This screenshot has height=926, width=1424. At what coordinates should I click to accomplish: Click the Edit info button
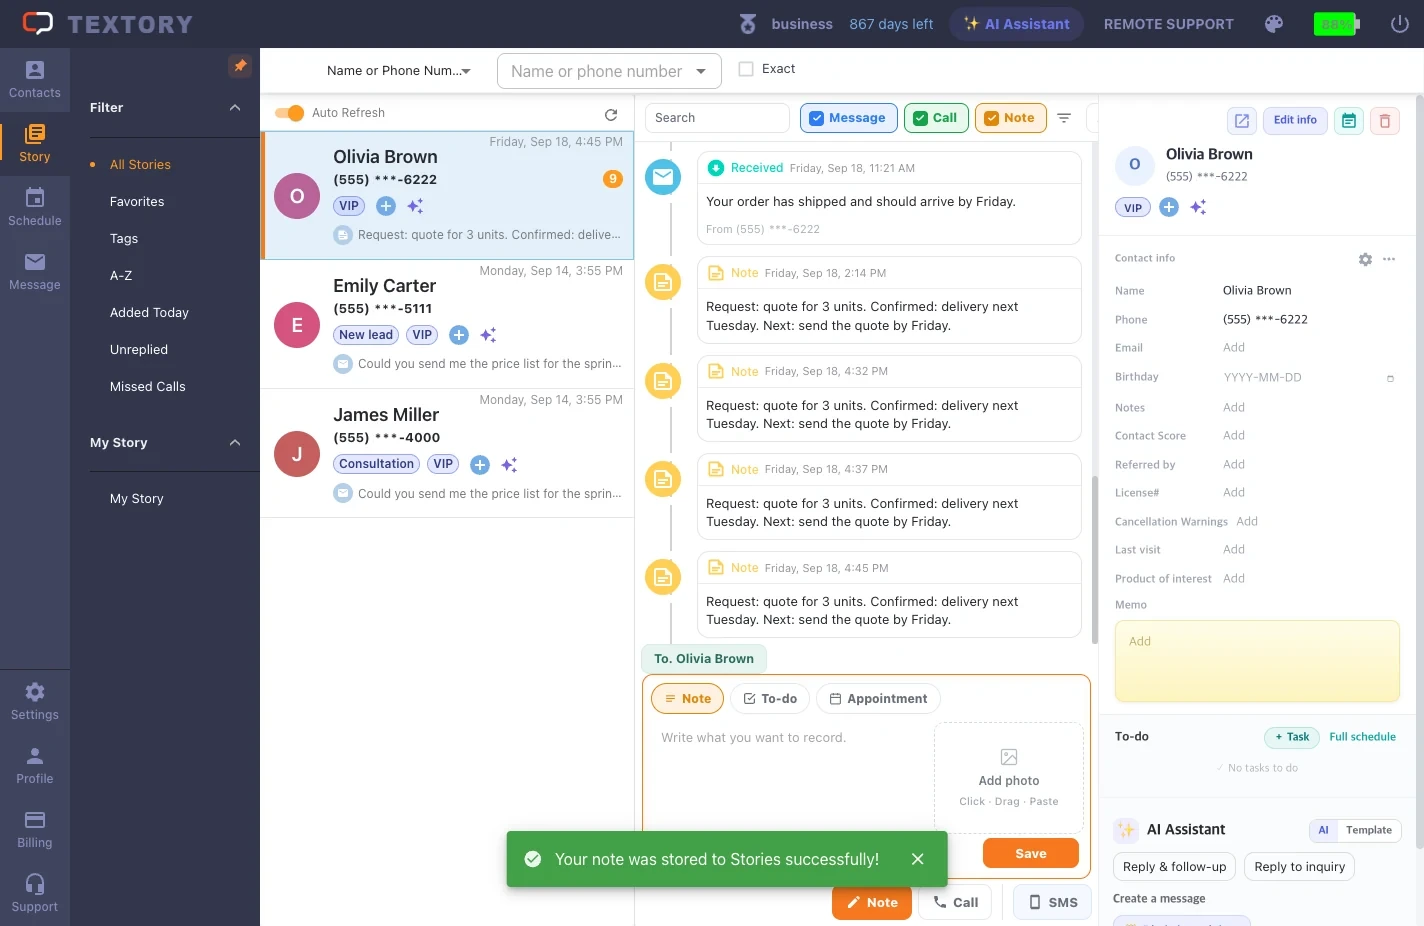pyautogui.click(x=1295, y=120)
